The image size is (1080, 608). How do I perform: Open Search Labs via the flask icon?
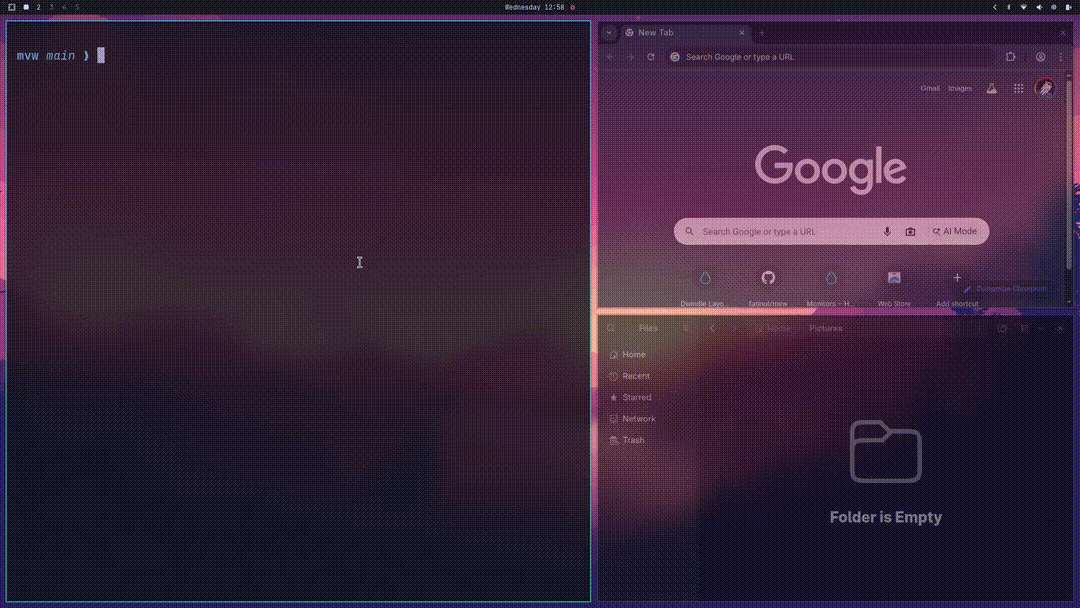point(991,88)
